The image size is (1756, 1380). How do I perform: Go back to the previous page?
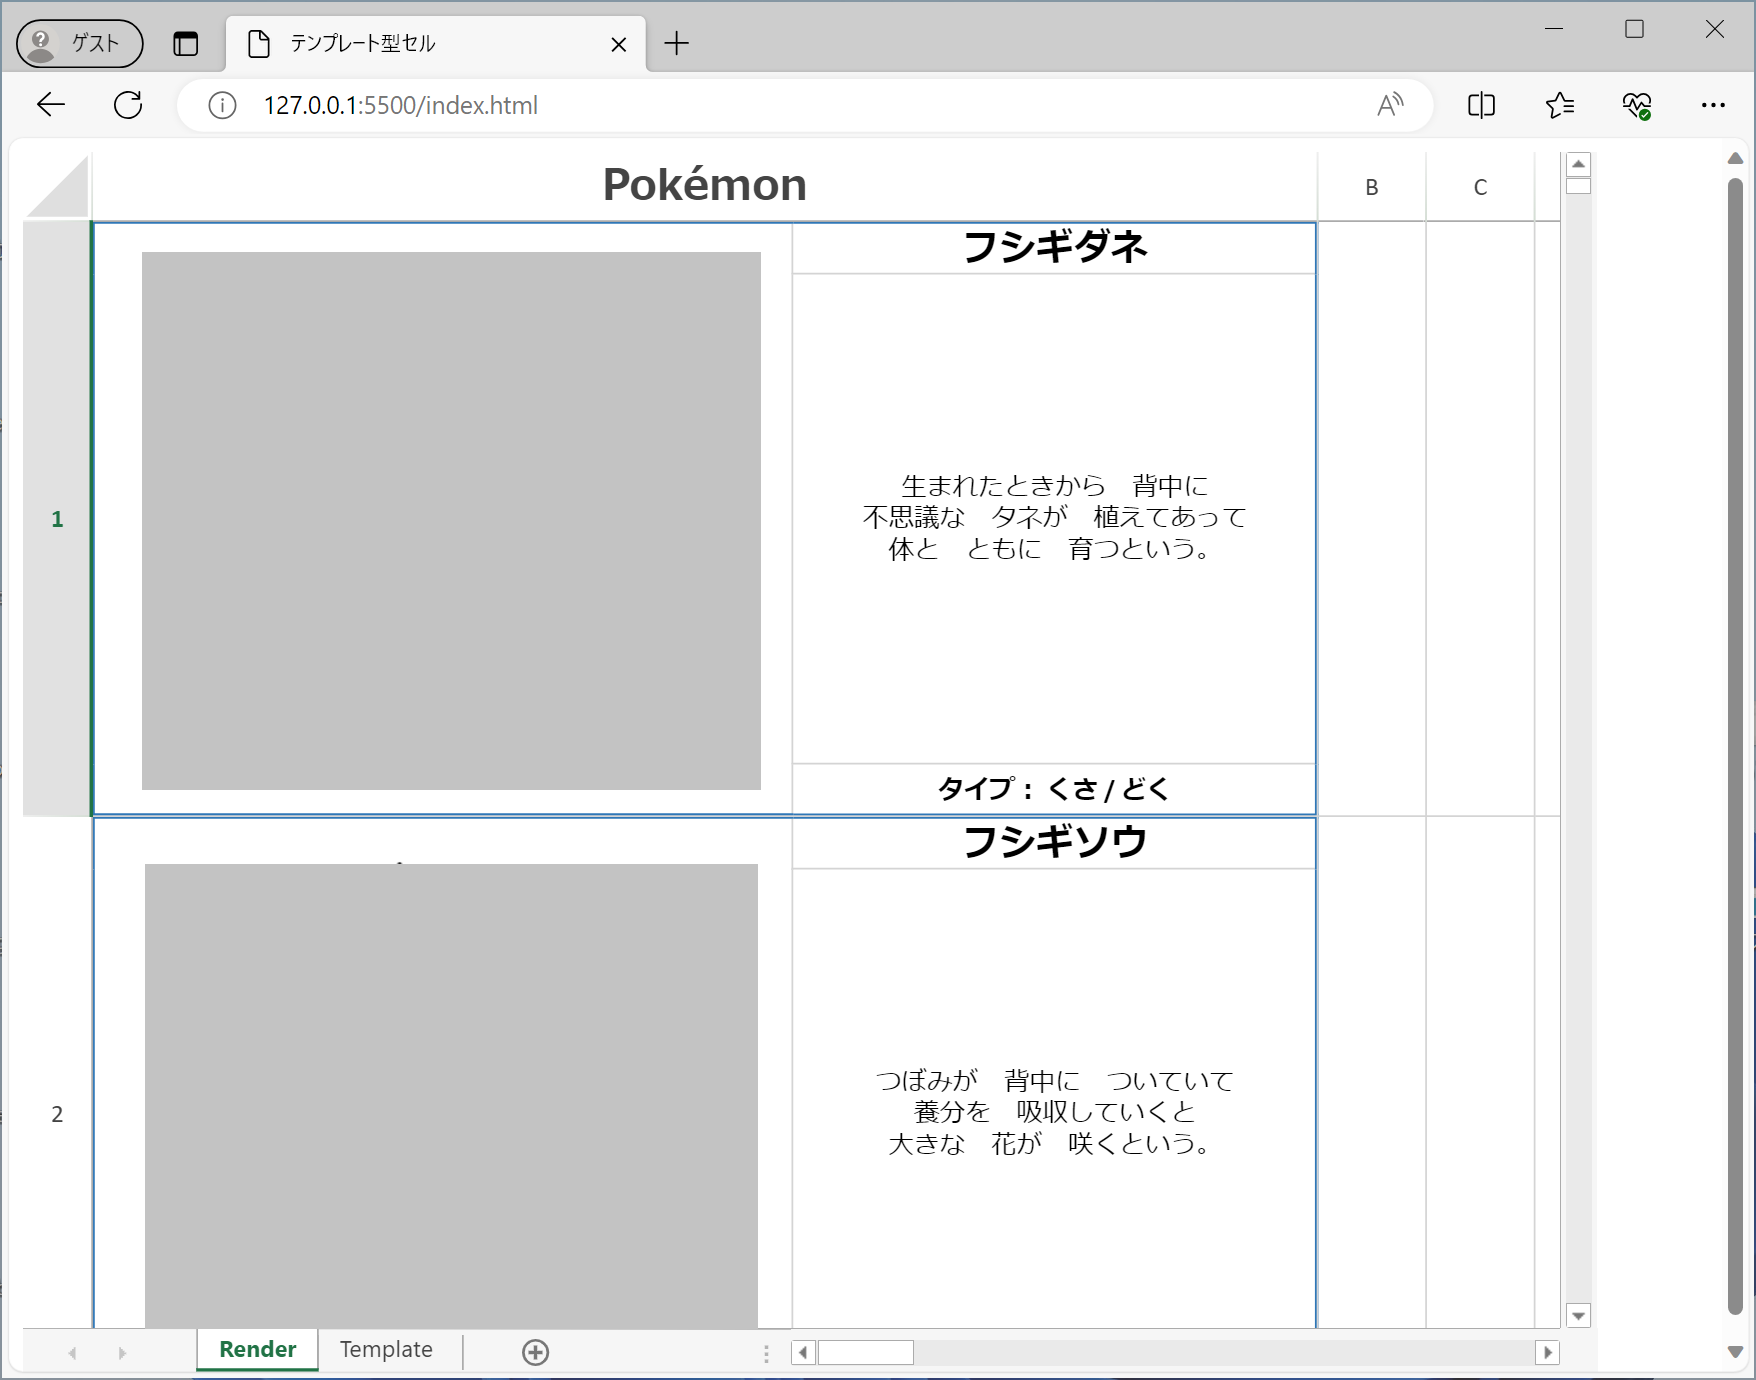tap(51, 105)
